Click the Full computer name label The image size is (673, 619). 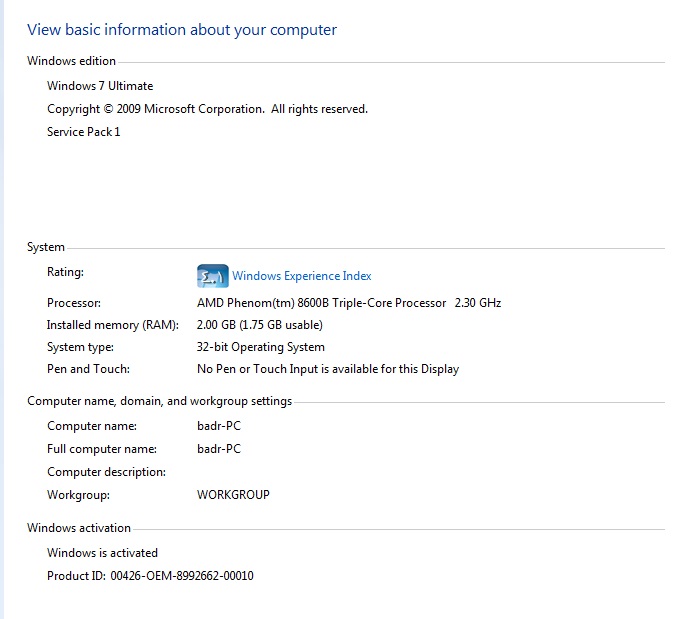click(102, 449)
